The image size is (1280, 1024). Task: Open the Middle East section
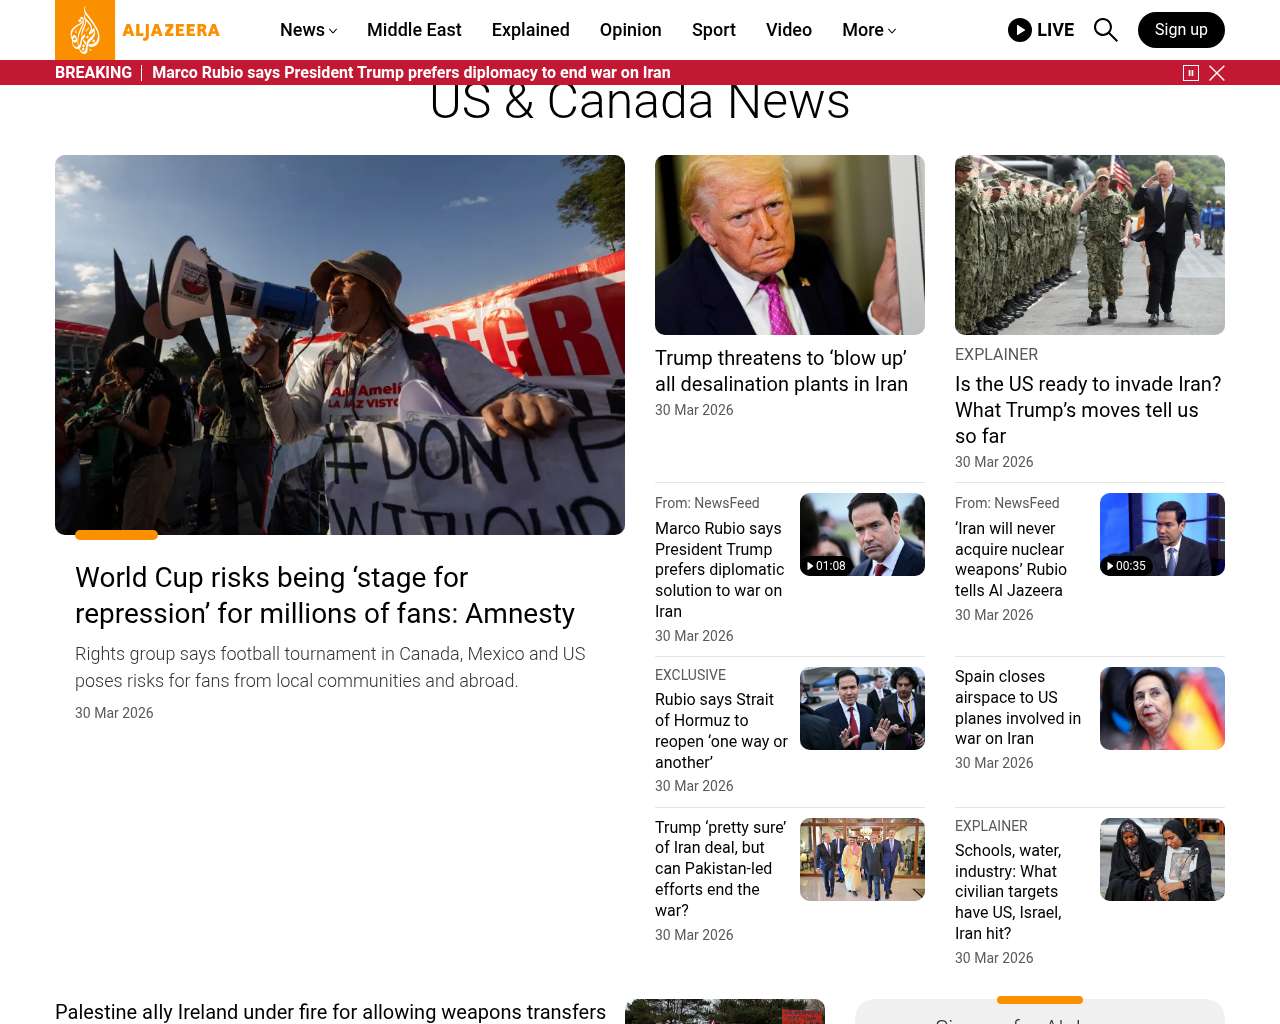coord(414,30)
